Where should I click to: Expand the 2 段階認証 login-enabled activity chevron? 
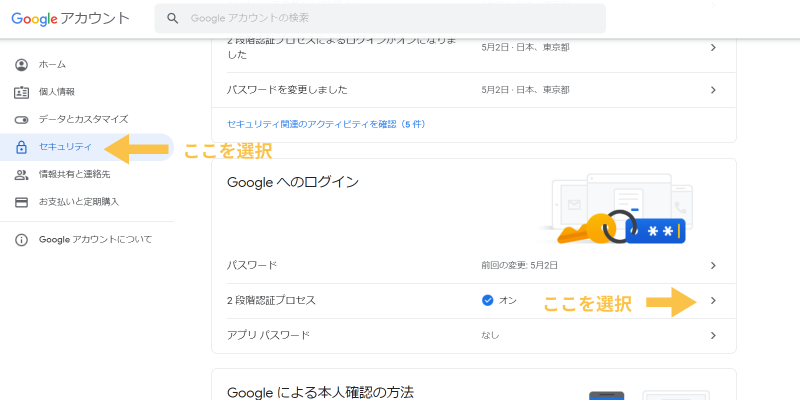pos(714,48)
